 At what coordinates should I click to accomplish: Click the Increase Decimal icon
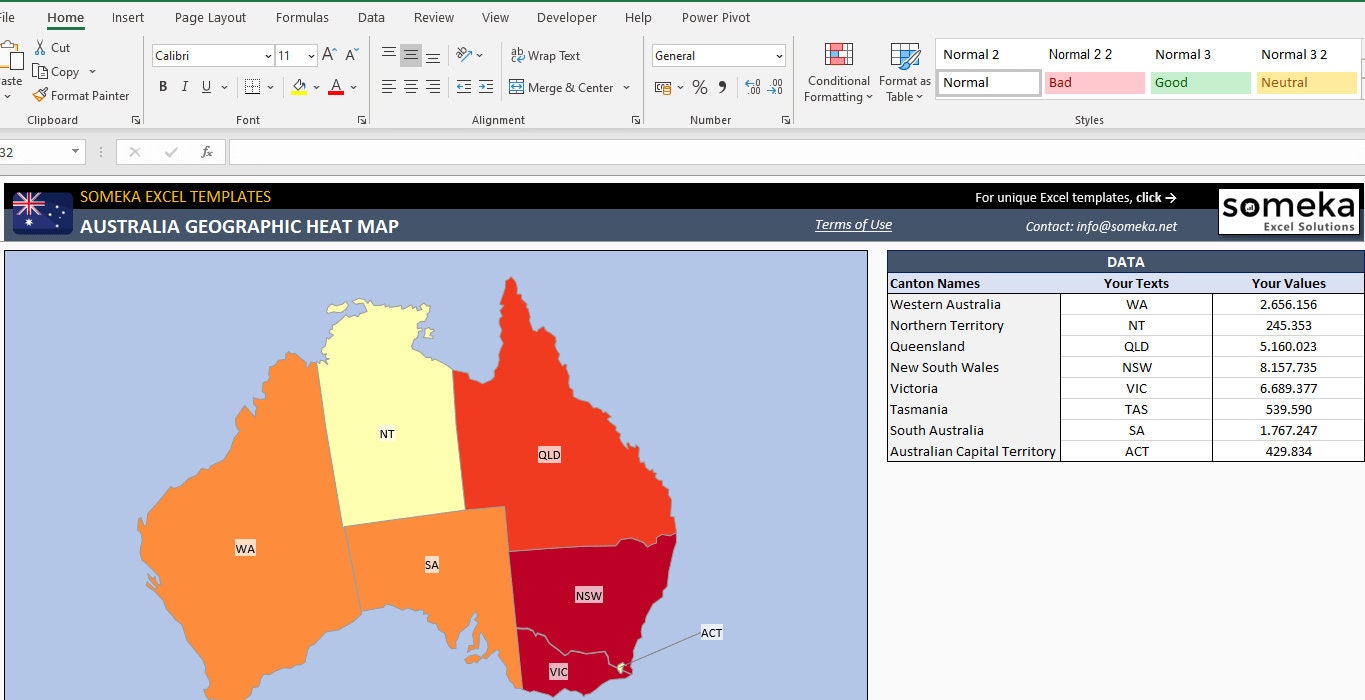pos(753,87)
